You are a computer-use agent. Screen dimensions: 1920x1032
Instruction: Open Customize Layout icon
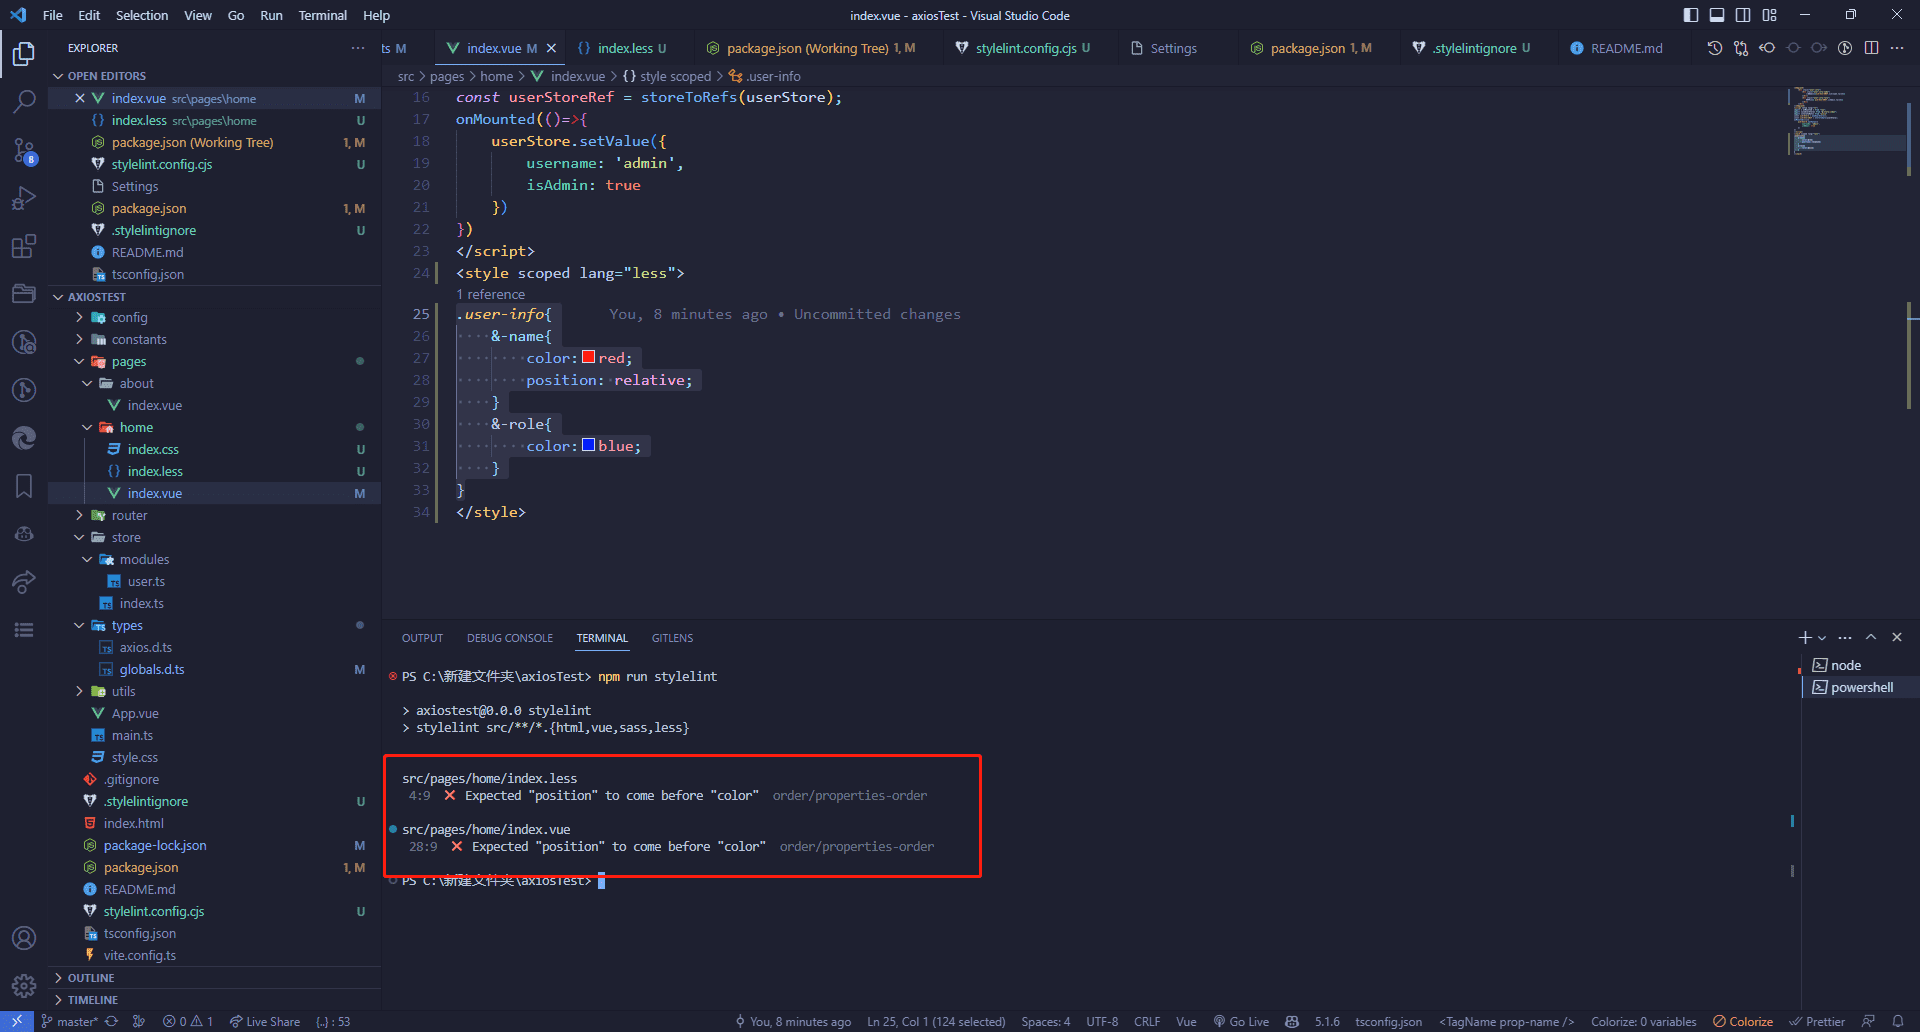point(1769,15)
